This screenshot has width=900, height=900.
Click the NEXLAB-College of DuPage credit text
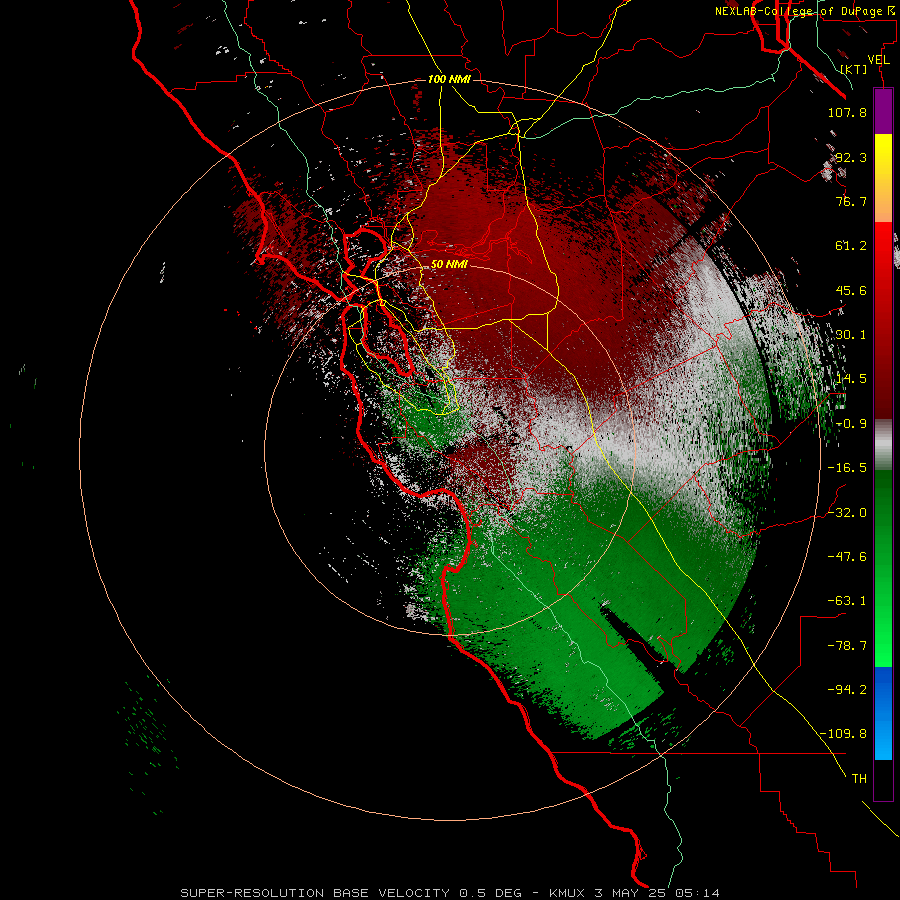(x=799, y=11)
